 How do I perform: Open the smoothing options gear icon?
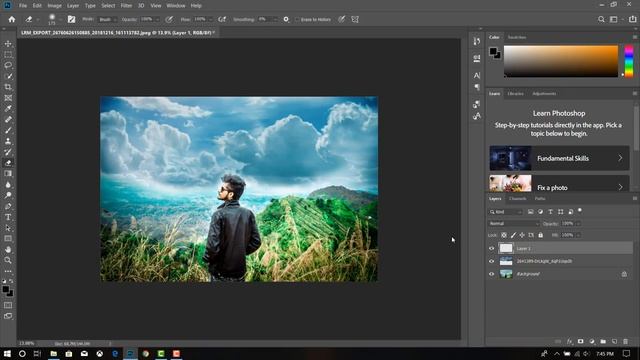[286, 19]
